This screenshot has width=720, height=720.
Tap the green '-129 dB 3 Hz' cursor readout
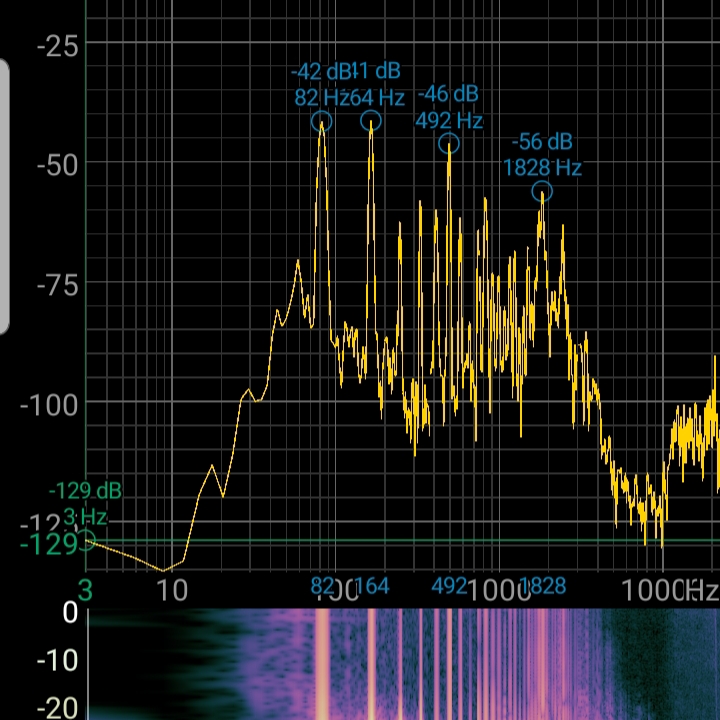85,503
